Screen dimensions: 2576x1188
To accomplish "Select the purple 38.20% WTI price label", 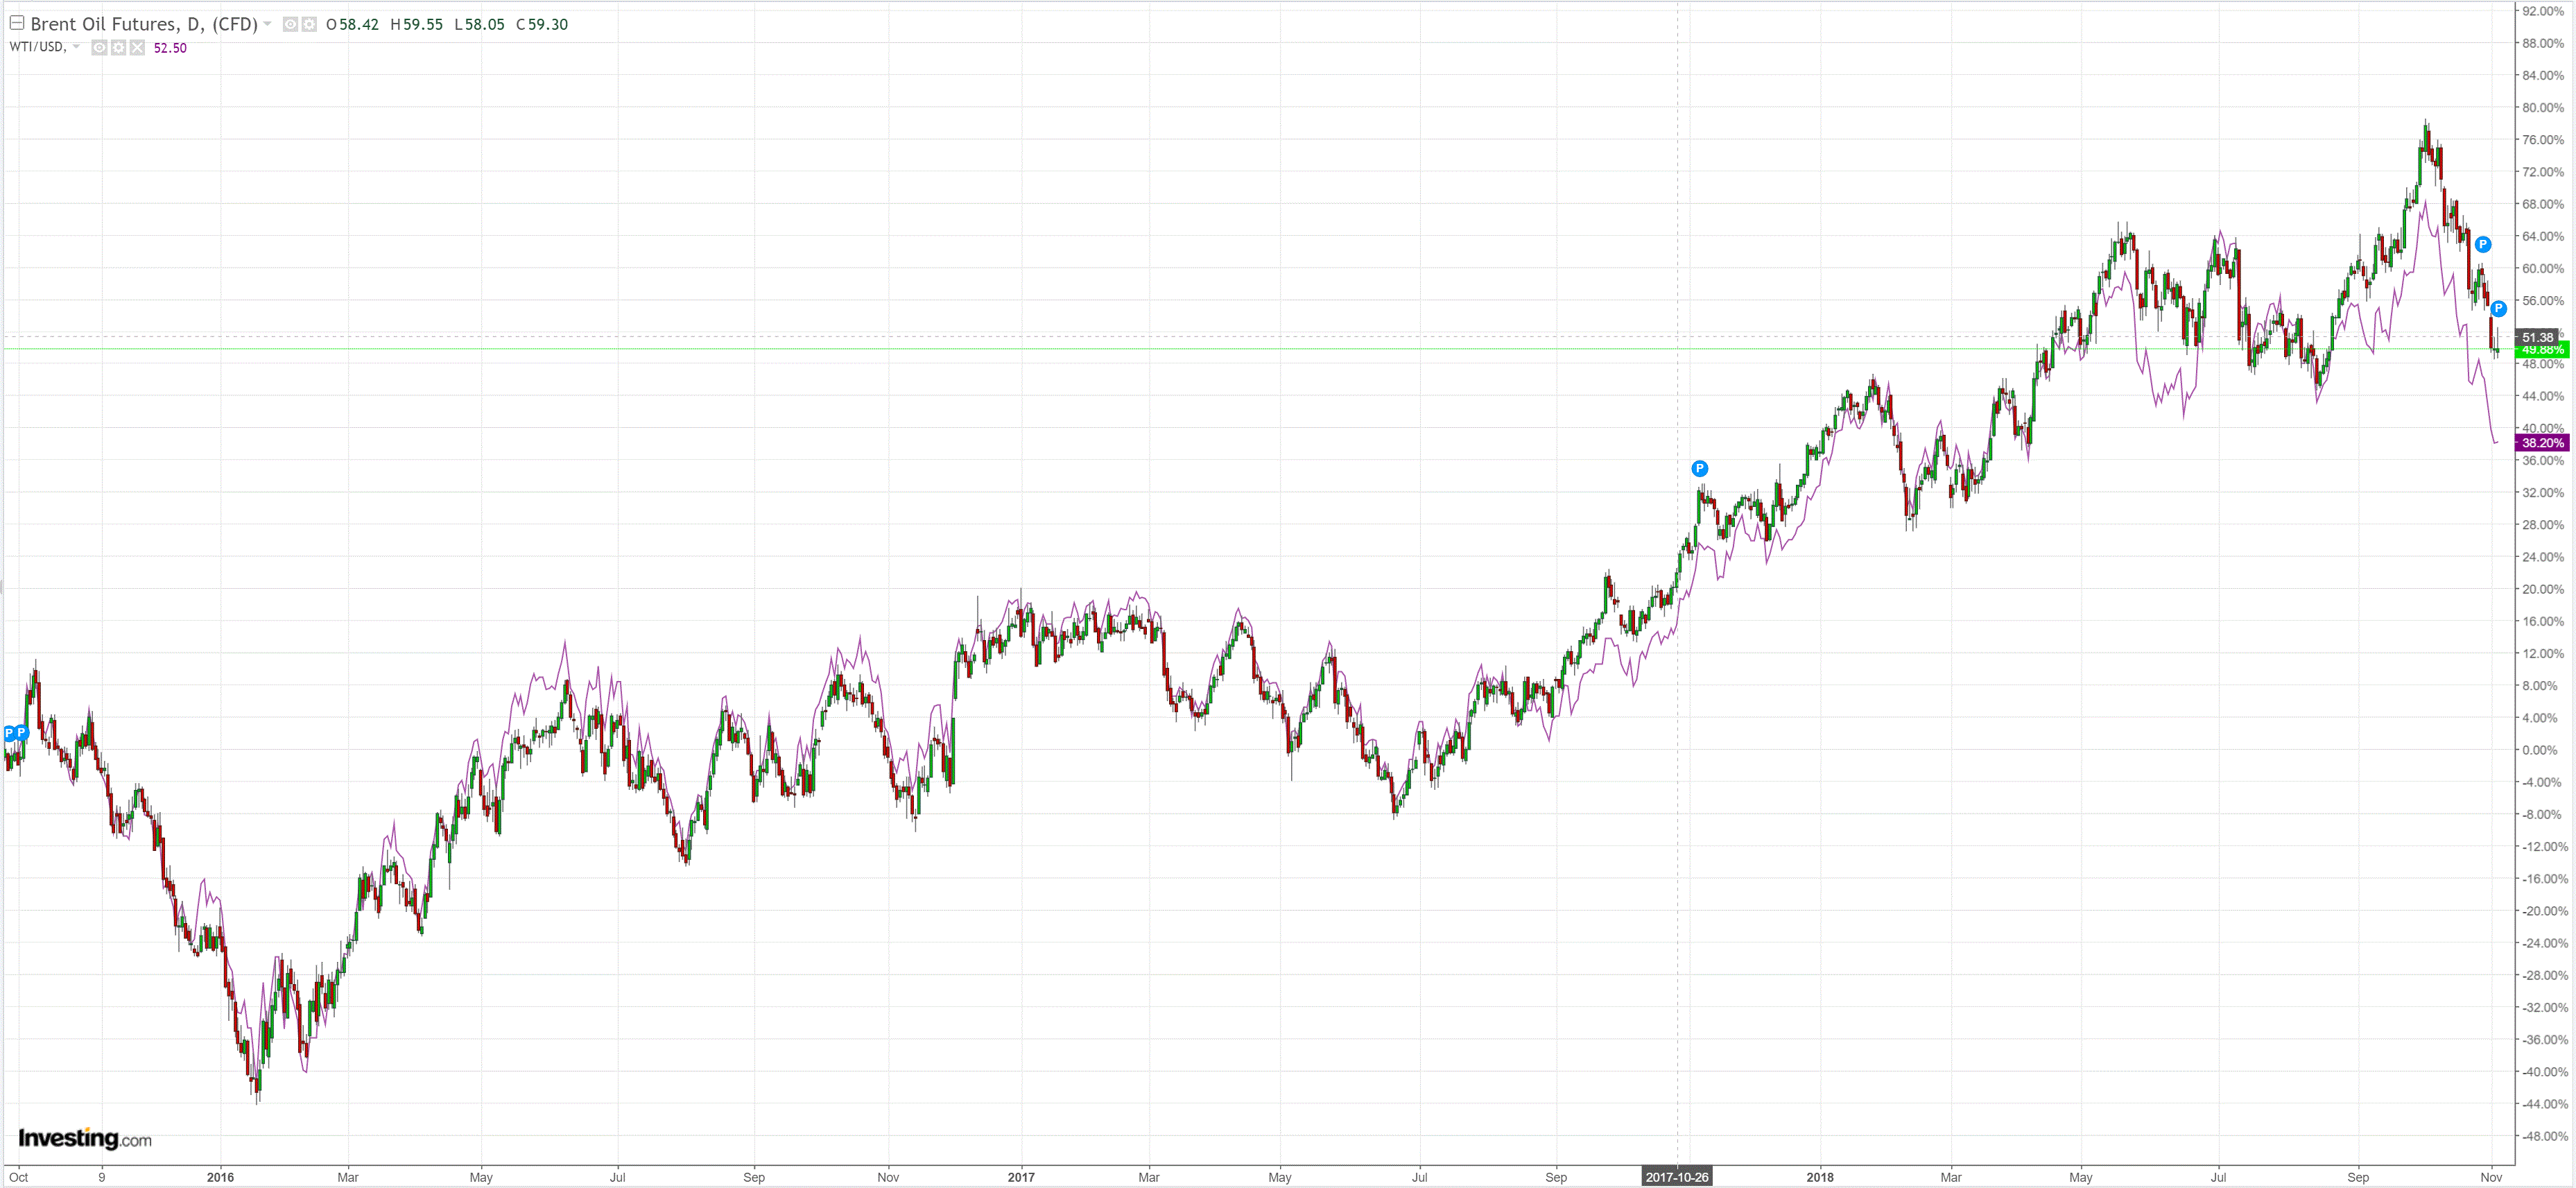I will [x=2541, y=443].
